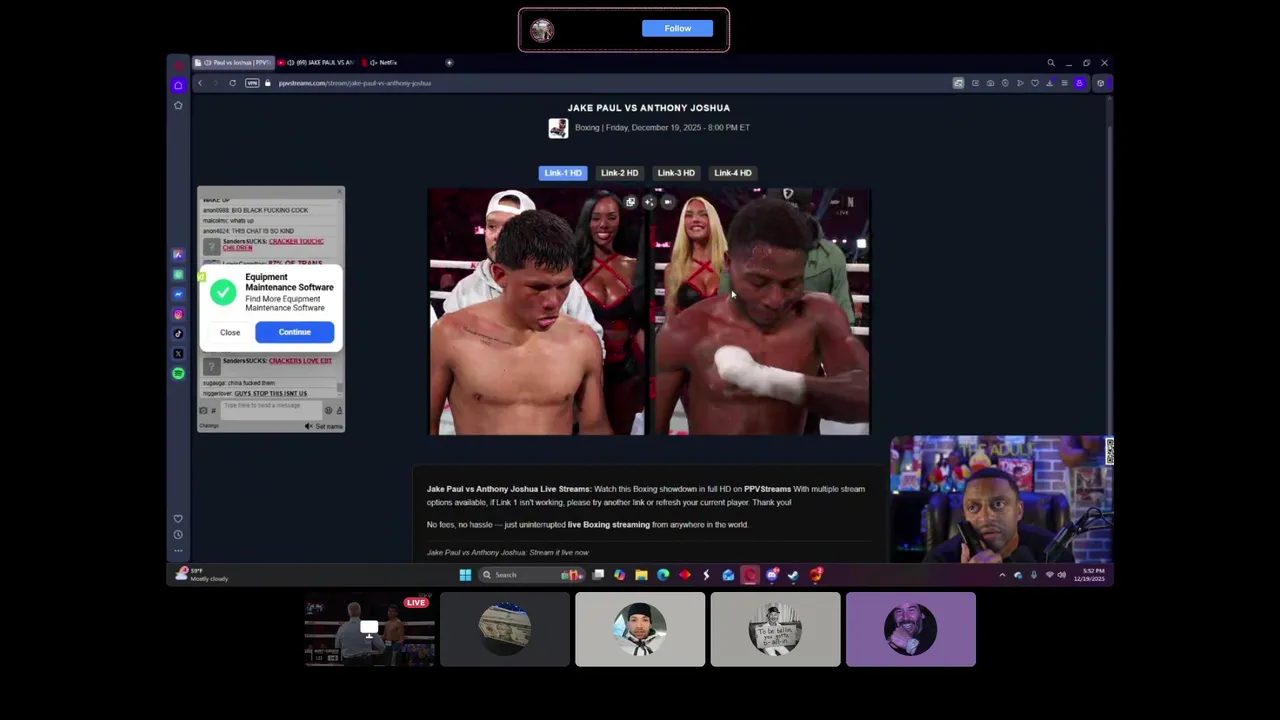
Task: Select the participant tile holding a sign
Action: point(775,629)
